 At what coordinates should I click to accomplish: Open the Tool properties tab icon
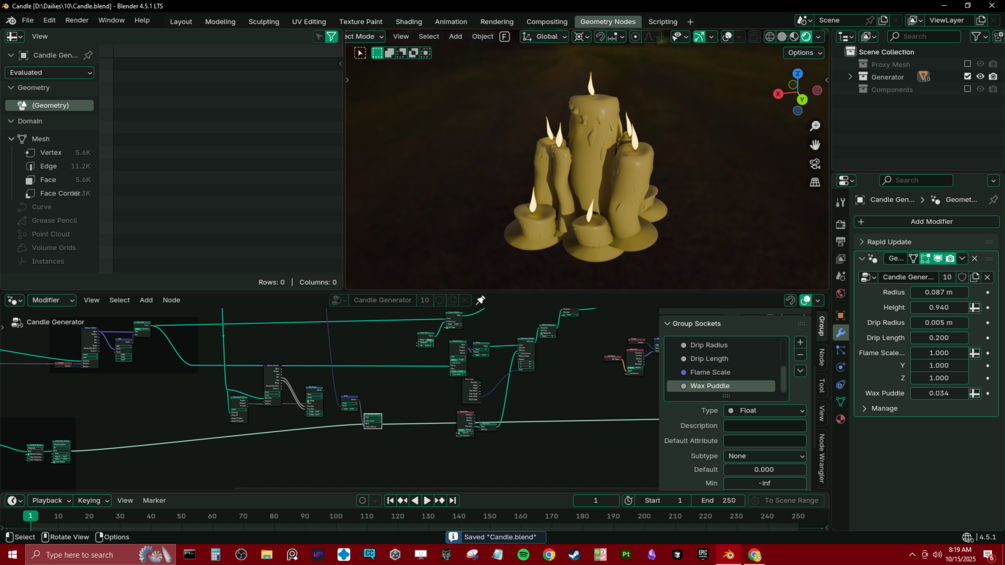click(x=840, y=202)
